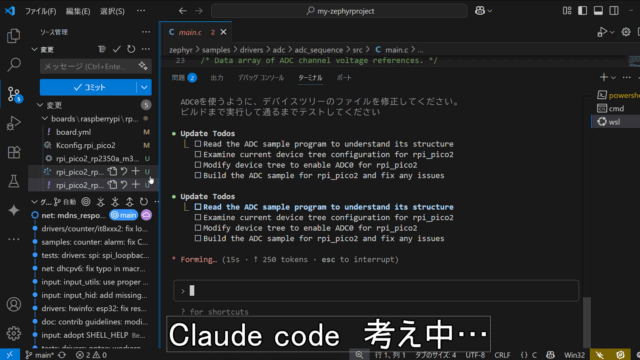Click the graph target circle icon
Viewport: 640px width, 360px height.
pos(86,202)
